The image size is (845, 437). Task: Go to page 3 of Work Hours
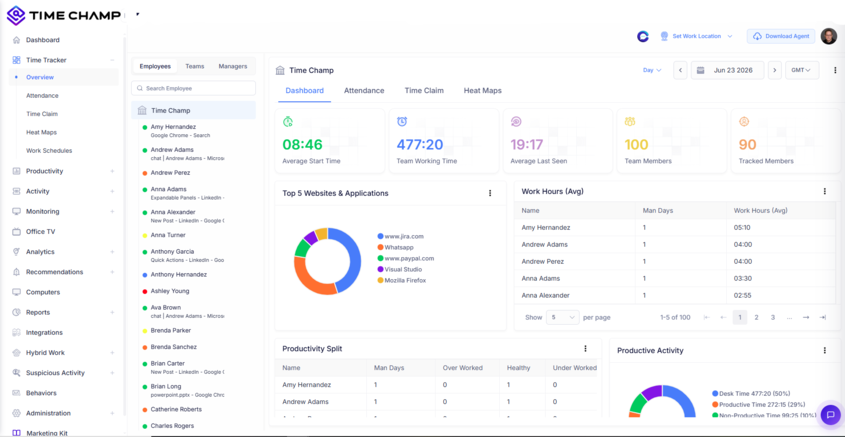(773, 317)
